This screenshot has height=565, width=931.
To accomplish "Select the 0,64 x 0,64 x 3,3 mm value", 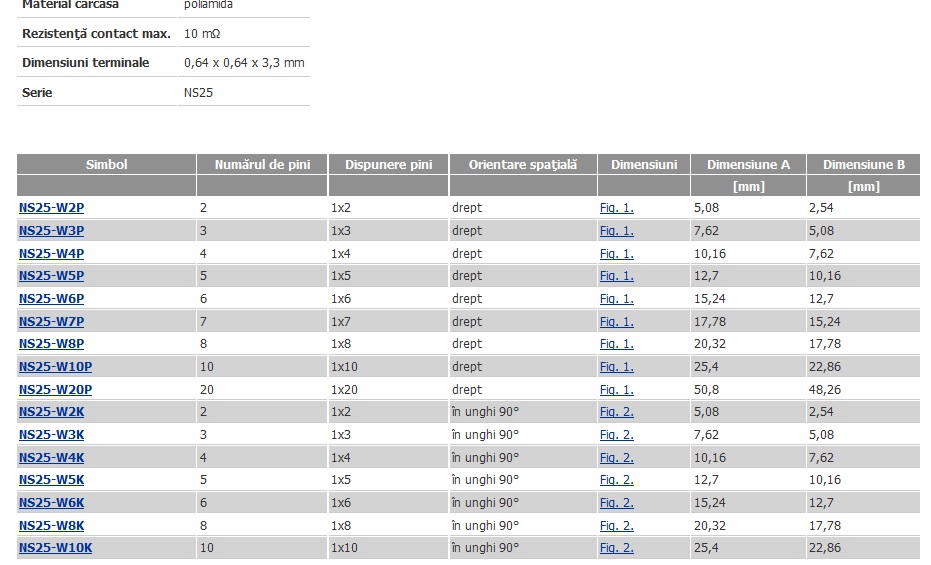I will pyautogui.click(x=244, y=63).
